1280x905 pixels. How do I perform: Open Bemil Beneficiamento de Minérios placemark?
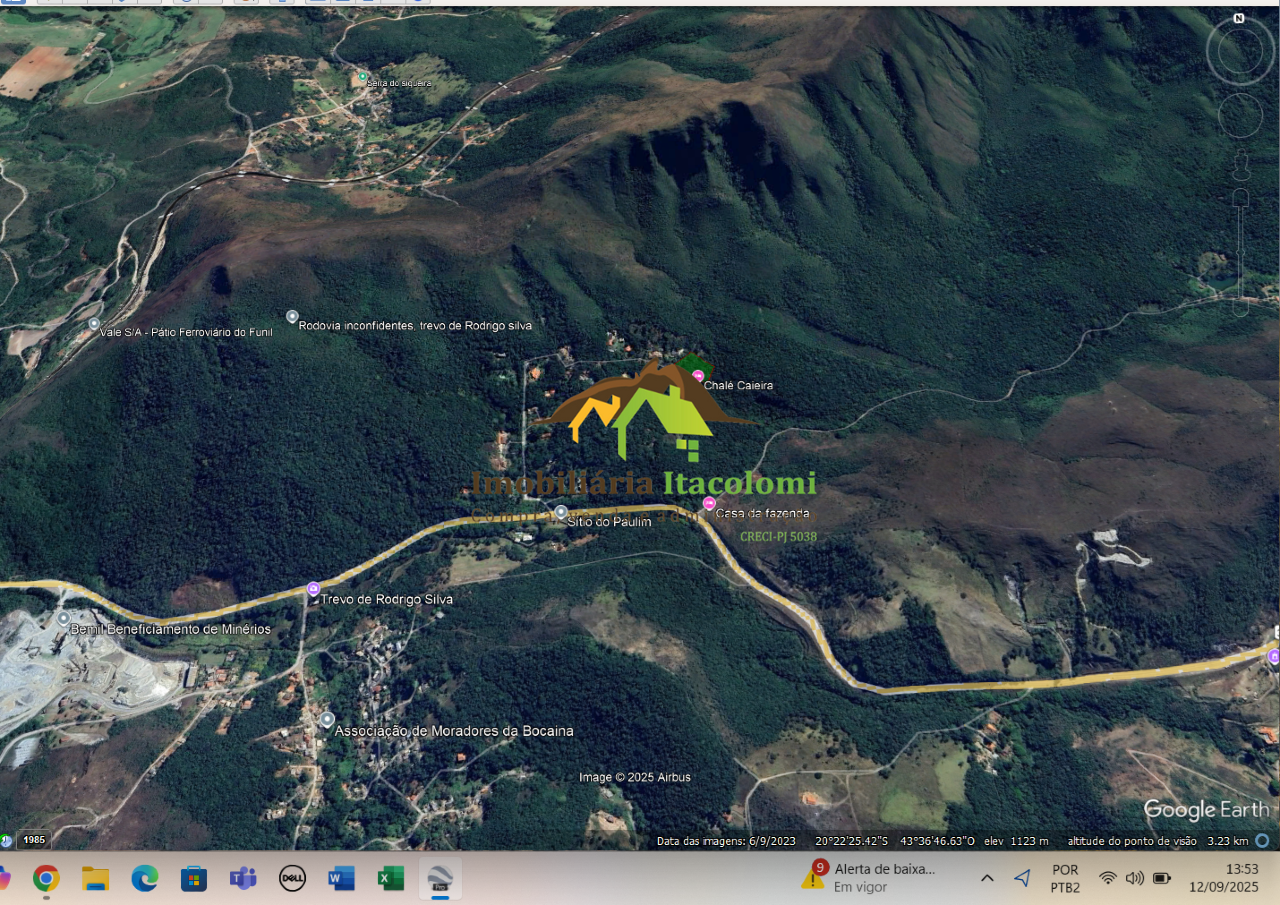coord(64,619)
